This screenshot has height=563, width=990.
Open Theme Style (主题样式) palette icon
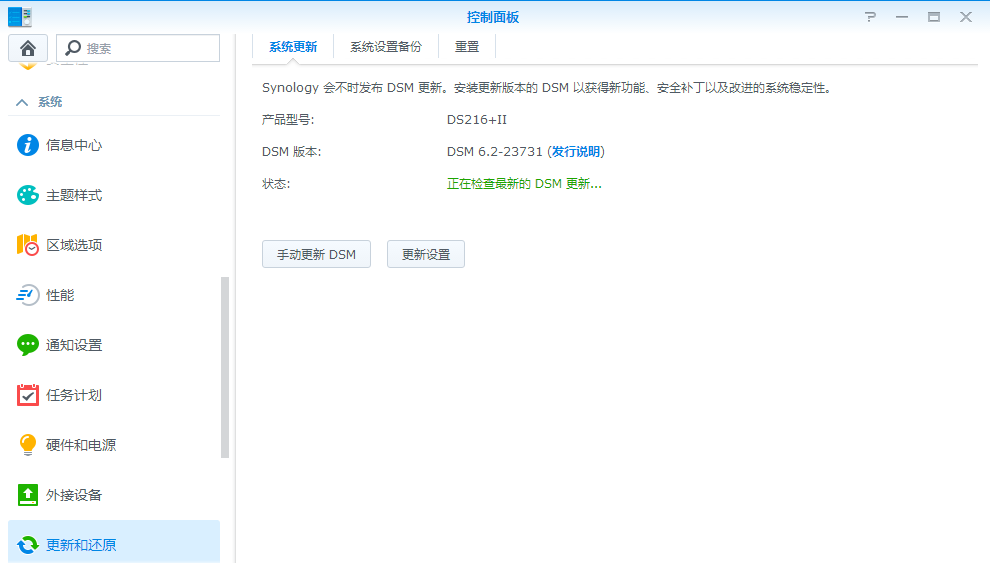click(x=29, y=195)
